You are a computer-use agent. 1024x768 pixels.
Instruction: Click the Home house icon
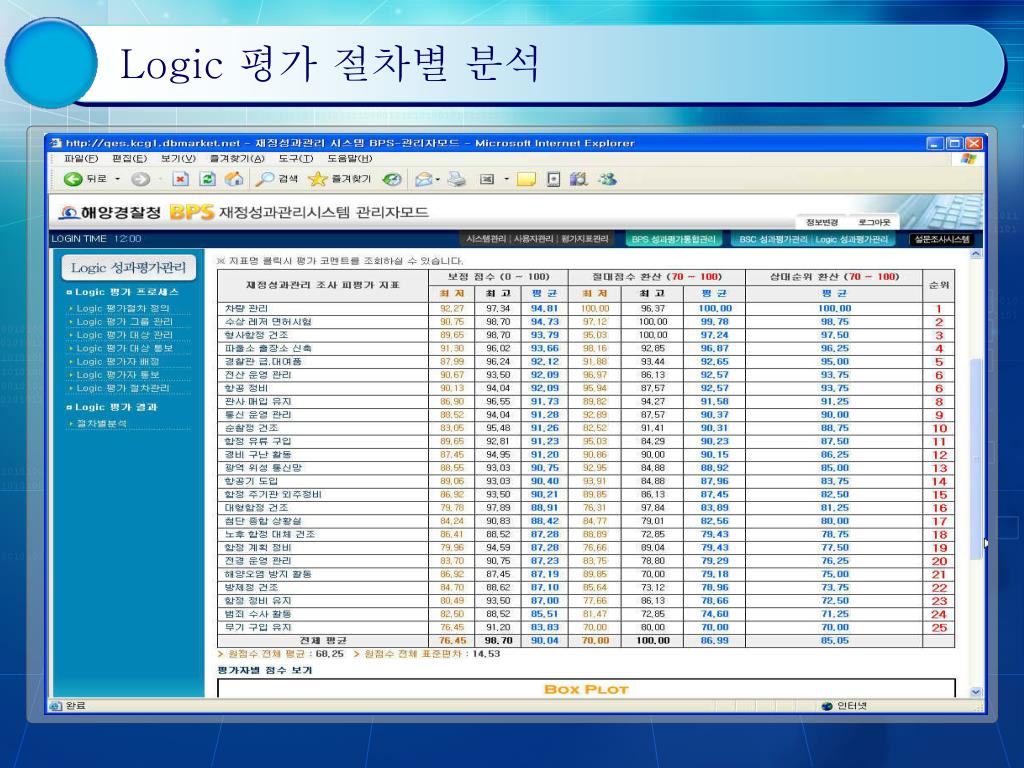pos(234,179)
